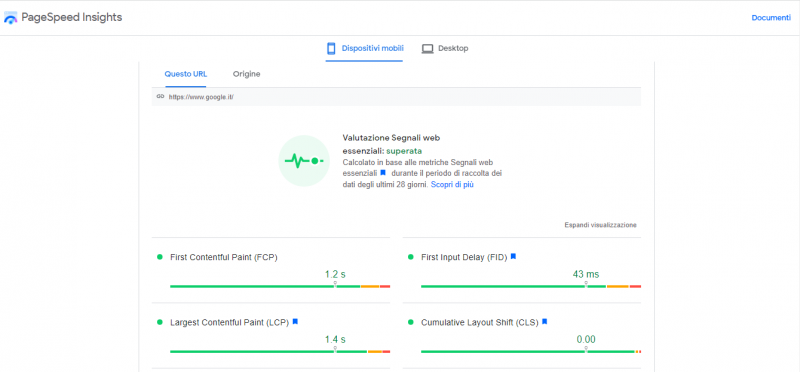The width and height of the screenshot is (800, 372).
Task: Open the Scopri di più link
Action: pyautogui.click(x=452, y=185)
